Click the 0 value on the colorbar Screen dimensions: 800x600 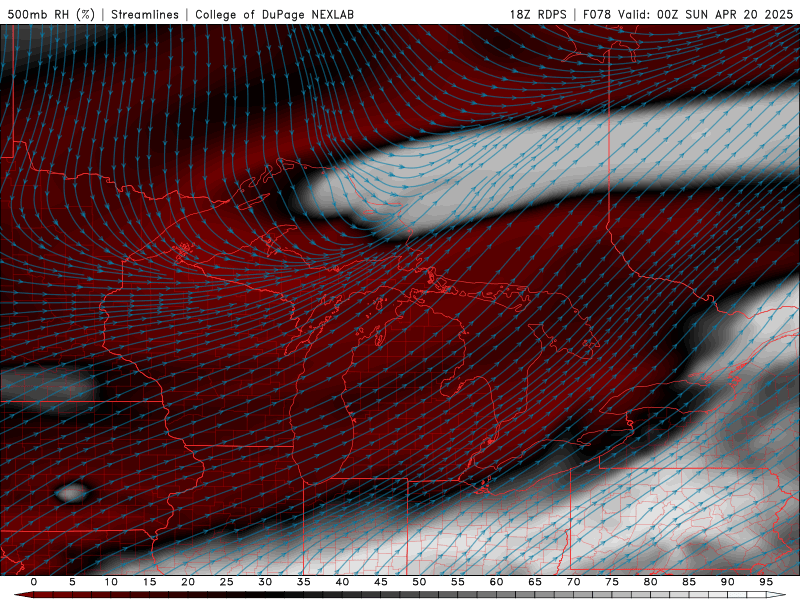click(x=34, y=582)
